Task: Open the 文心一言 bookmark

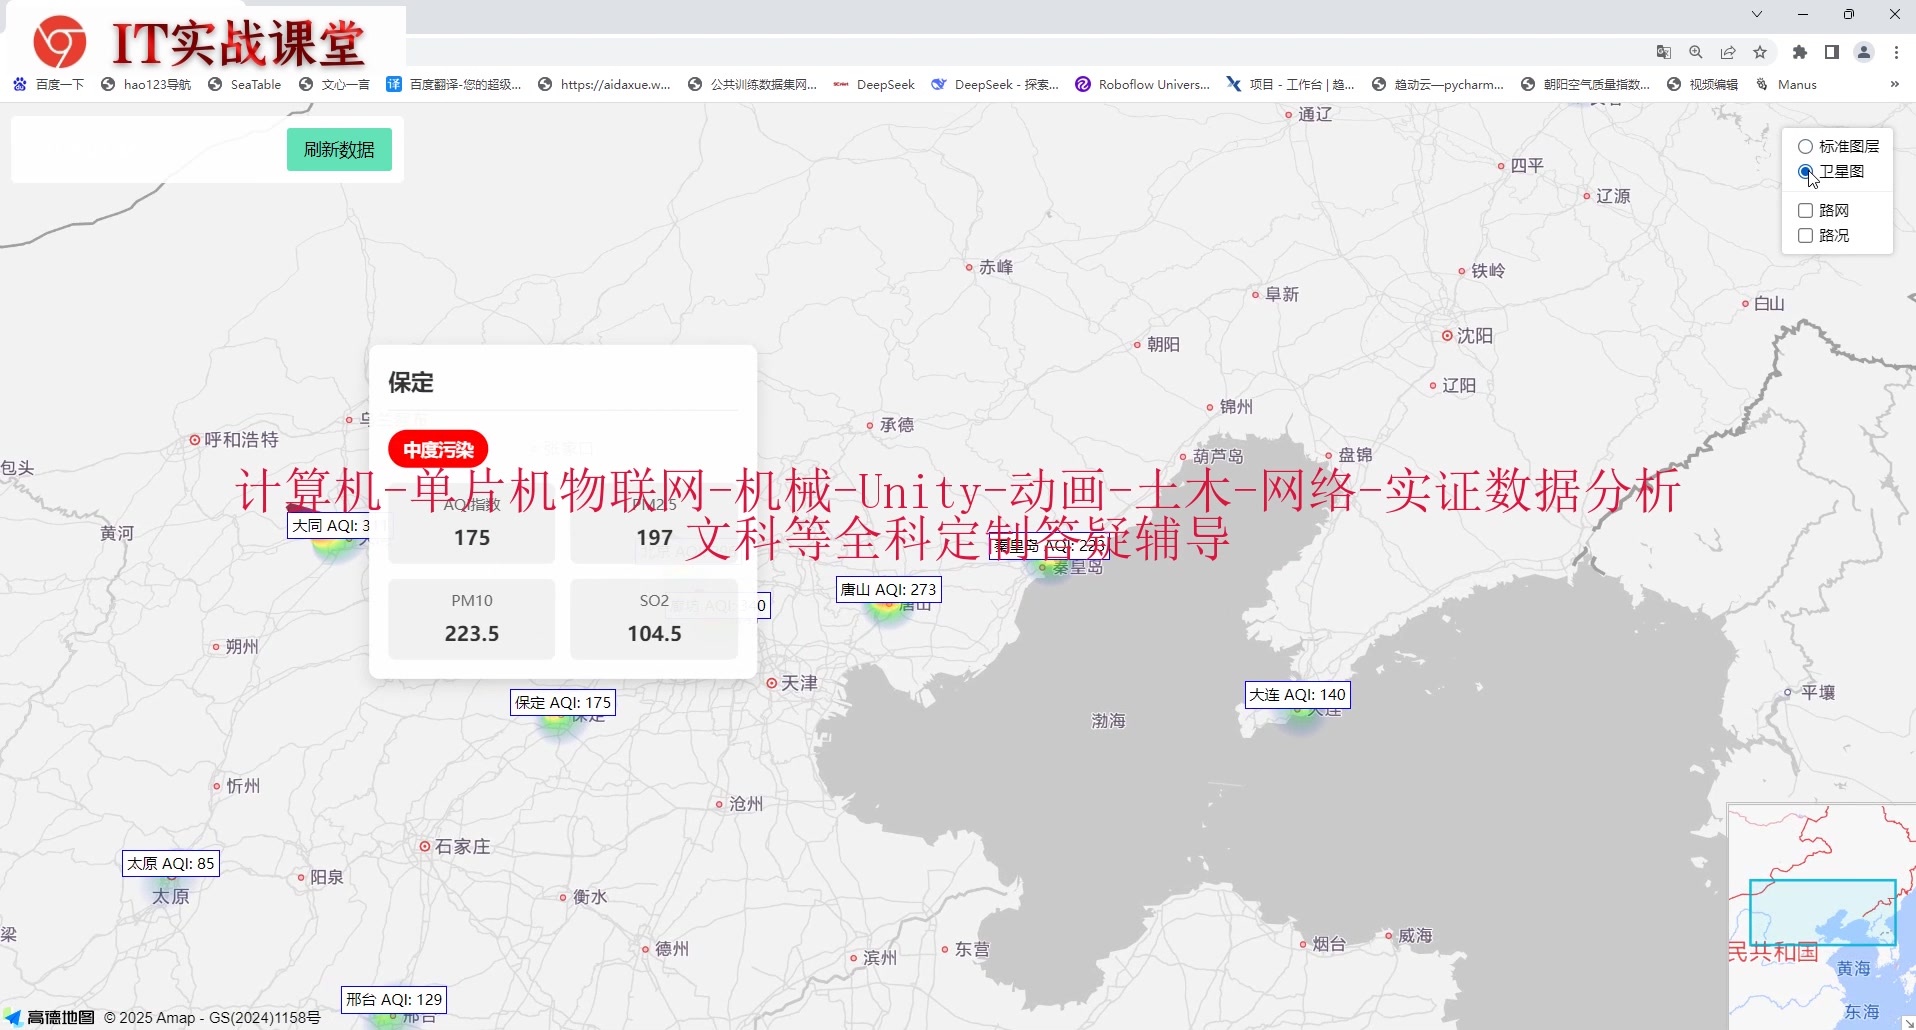Action: (x=335, y=84)
